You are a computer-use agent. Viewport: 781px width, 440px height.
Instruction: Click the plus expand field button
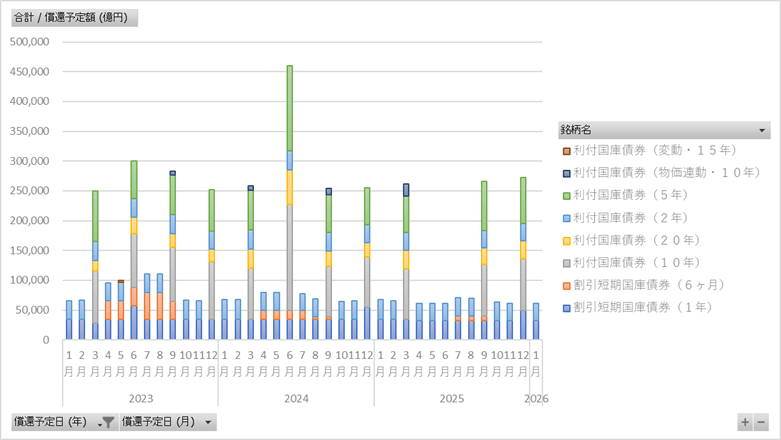745,423
